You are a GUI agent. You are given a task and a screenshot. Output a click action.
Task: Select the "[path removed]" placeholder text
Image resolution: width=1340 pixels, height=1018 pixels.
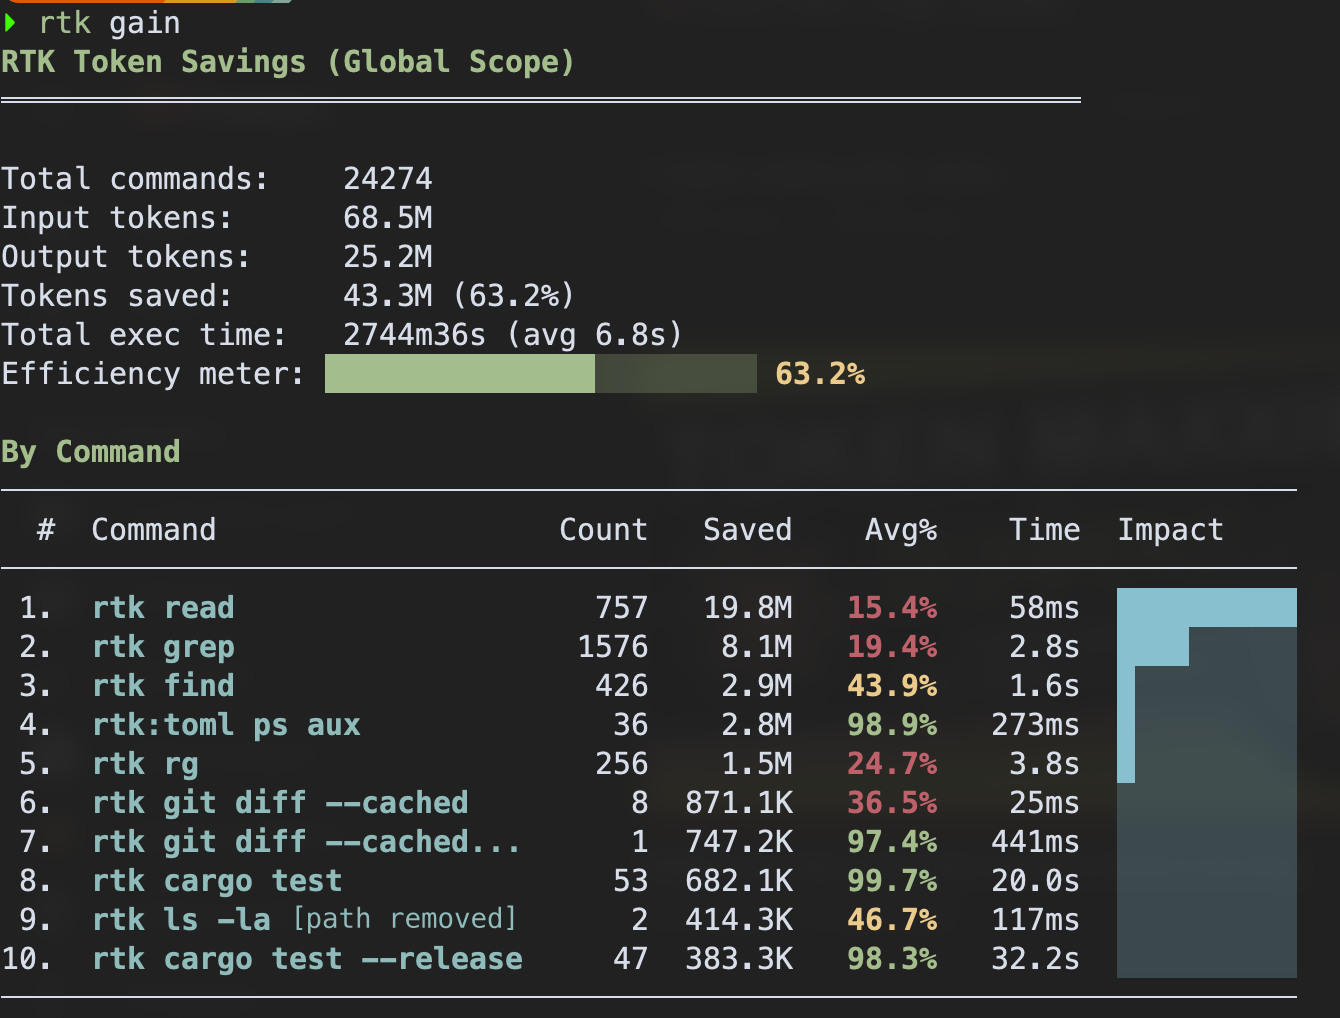tap(404, 919)
